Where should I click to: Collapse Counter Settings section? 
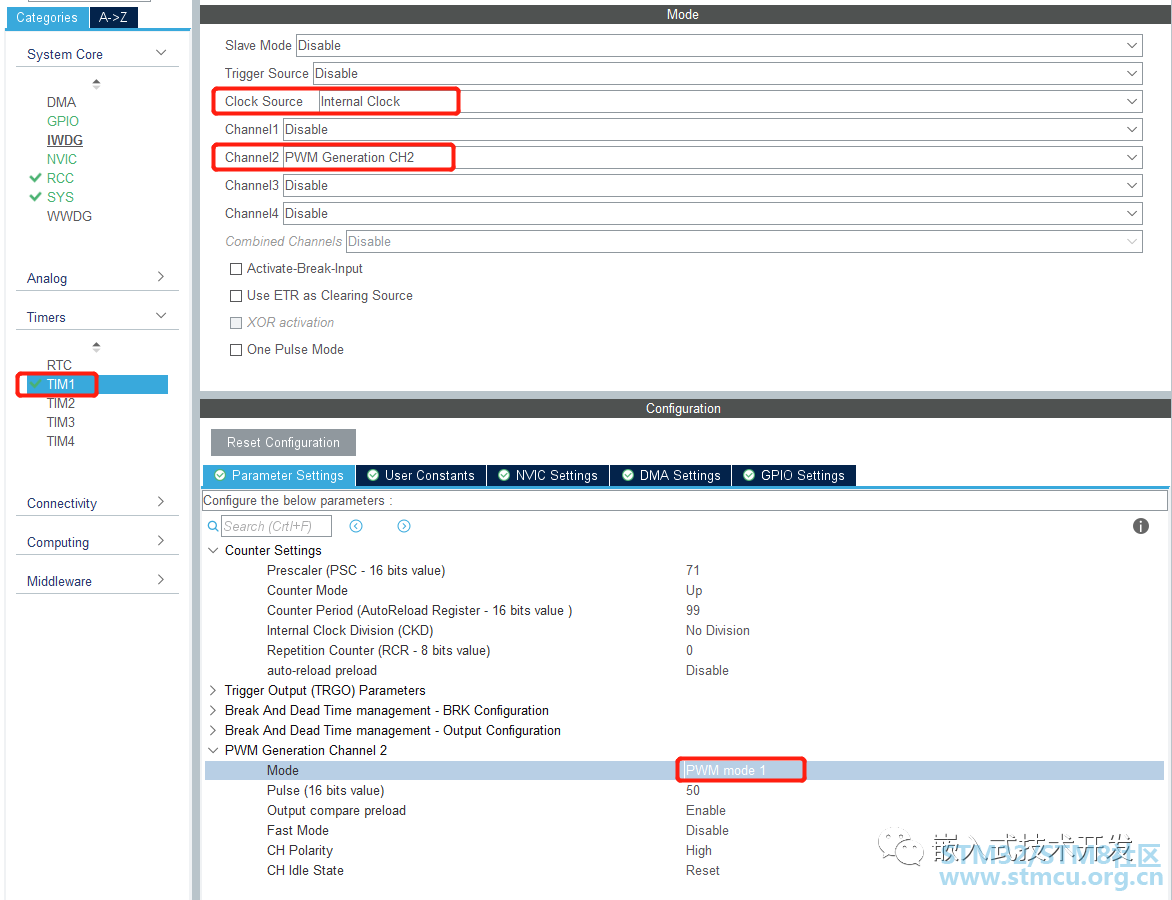pyautogui.click(x=213, y=550)
